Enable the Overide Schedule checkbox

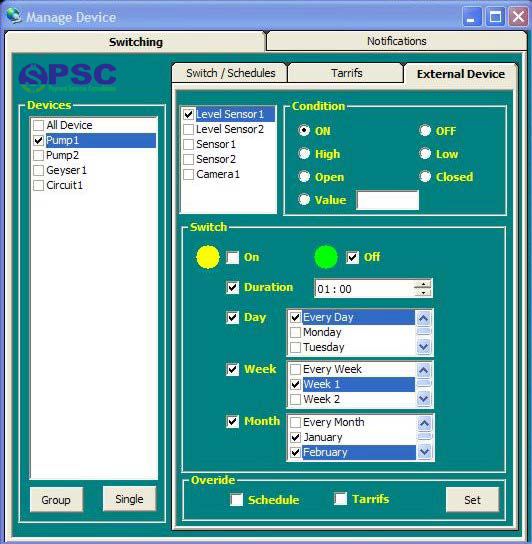[236, 500]
